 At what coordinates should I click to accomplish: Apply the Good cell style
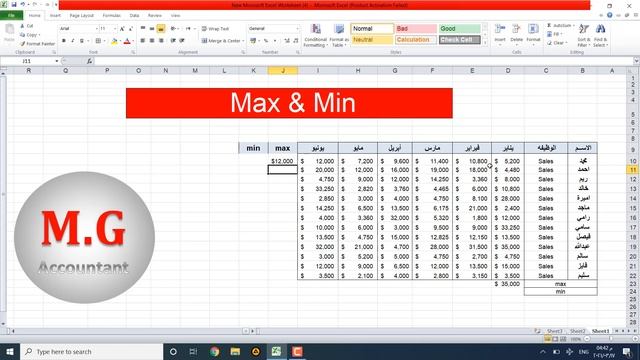click(x=460, y=29)
